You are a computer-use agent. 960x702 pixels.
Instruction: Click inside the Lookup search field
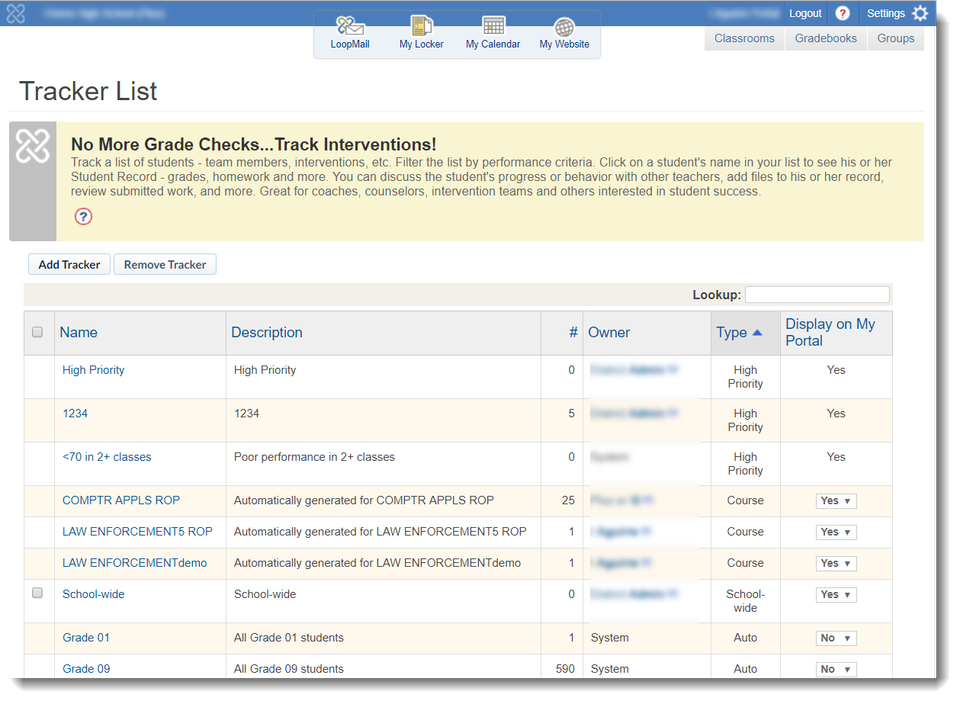click(x=817, y=295)
